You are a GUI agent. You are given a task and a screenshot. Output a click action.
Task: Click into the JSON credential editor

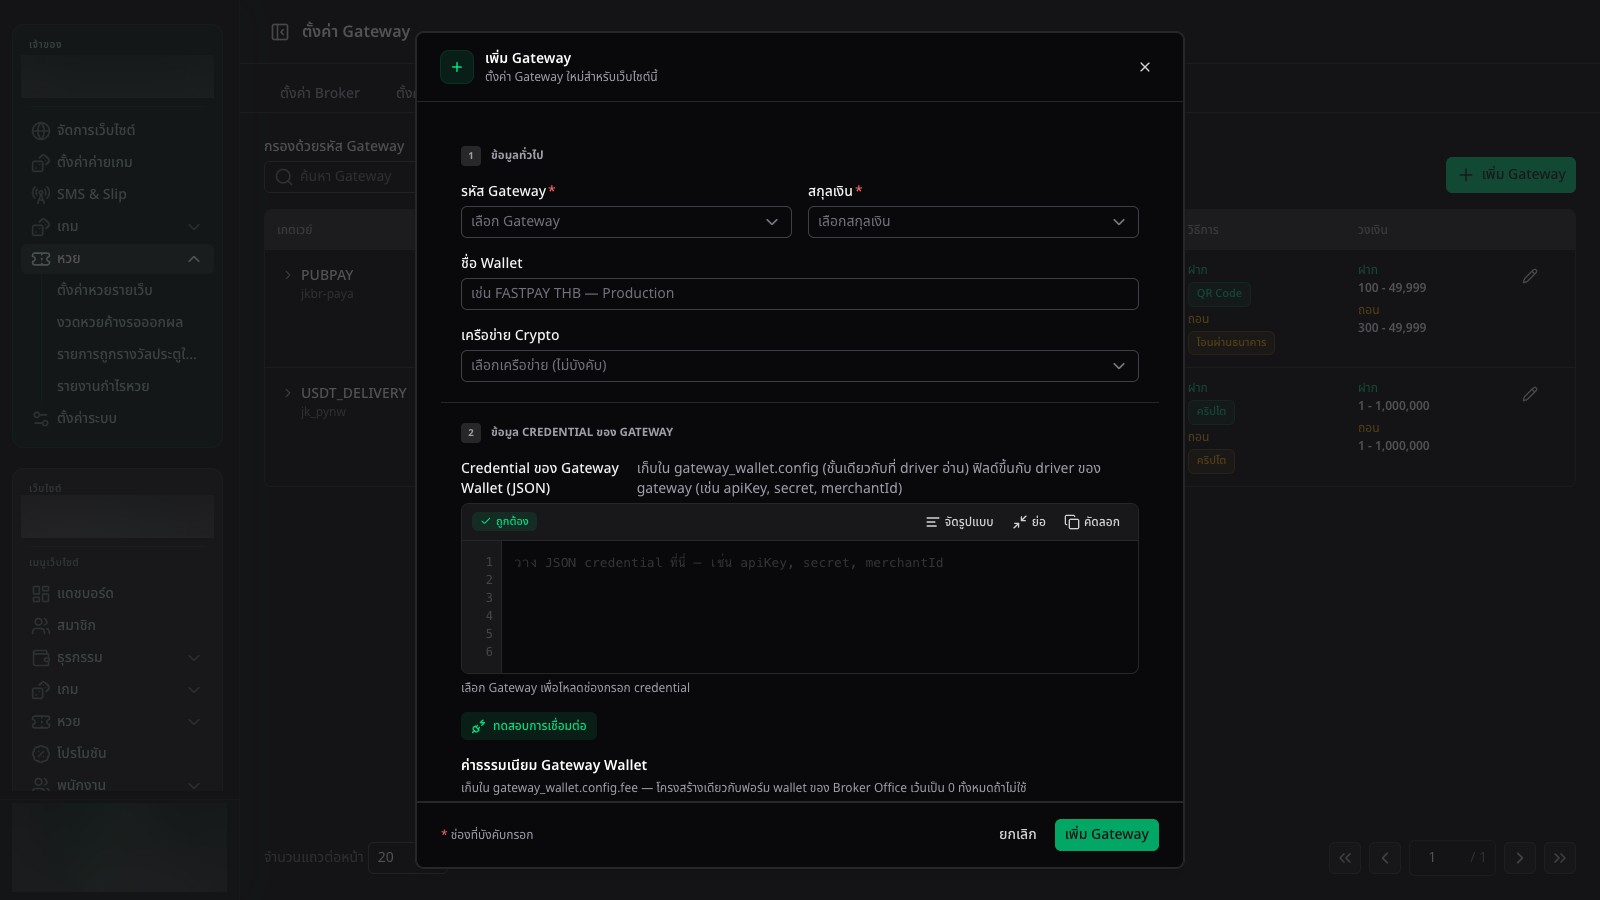pyautogui.click(x=819, y=607)
